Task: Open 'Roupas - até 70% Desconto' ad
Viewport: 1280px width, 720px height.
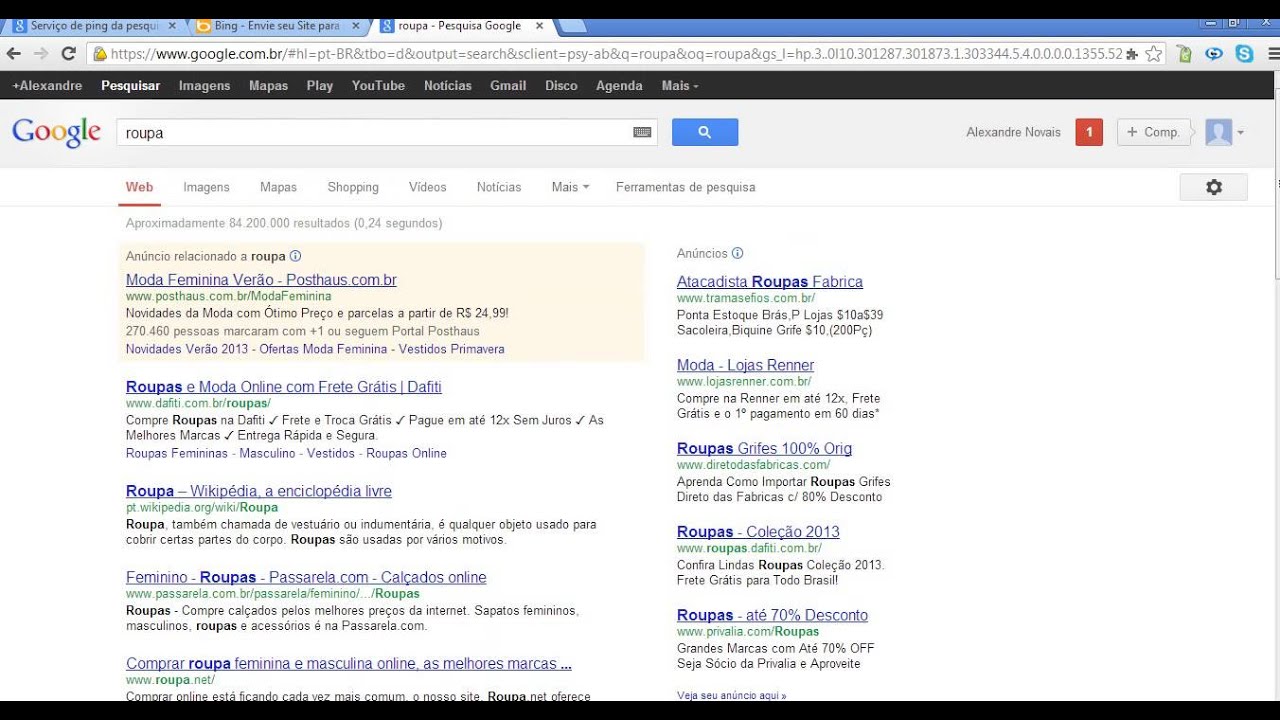Action: click(x=772, y=615)
